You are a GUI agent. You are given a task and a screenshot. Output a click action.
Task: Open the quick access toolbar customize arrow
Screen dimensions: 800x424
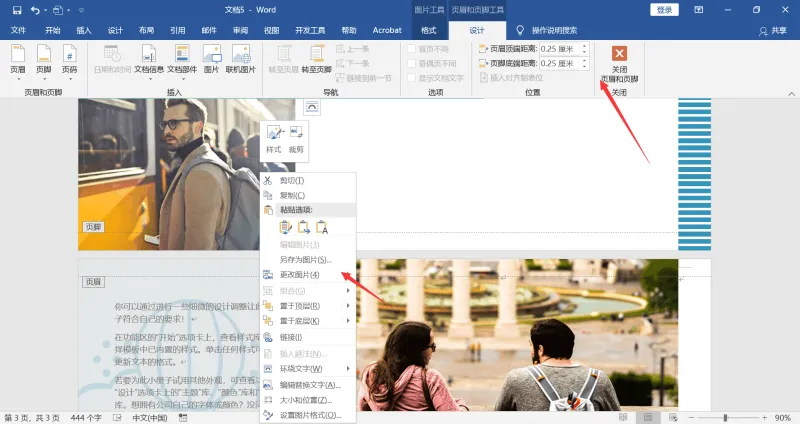[81, 10]
